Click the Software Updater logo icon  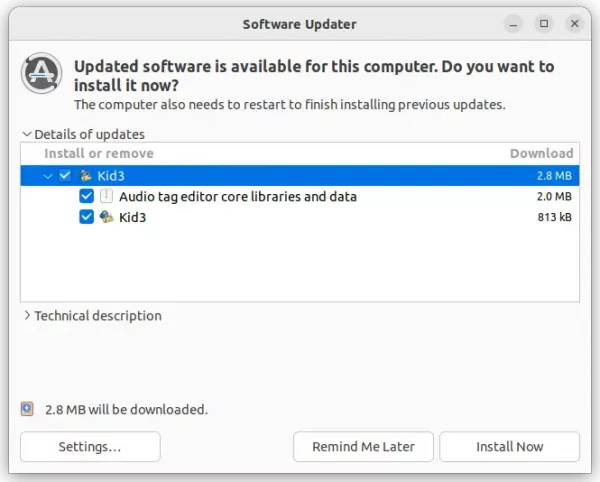coord(42,74)
